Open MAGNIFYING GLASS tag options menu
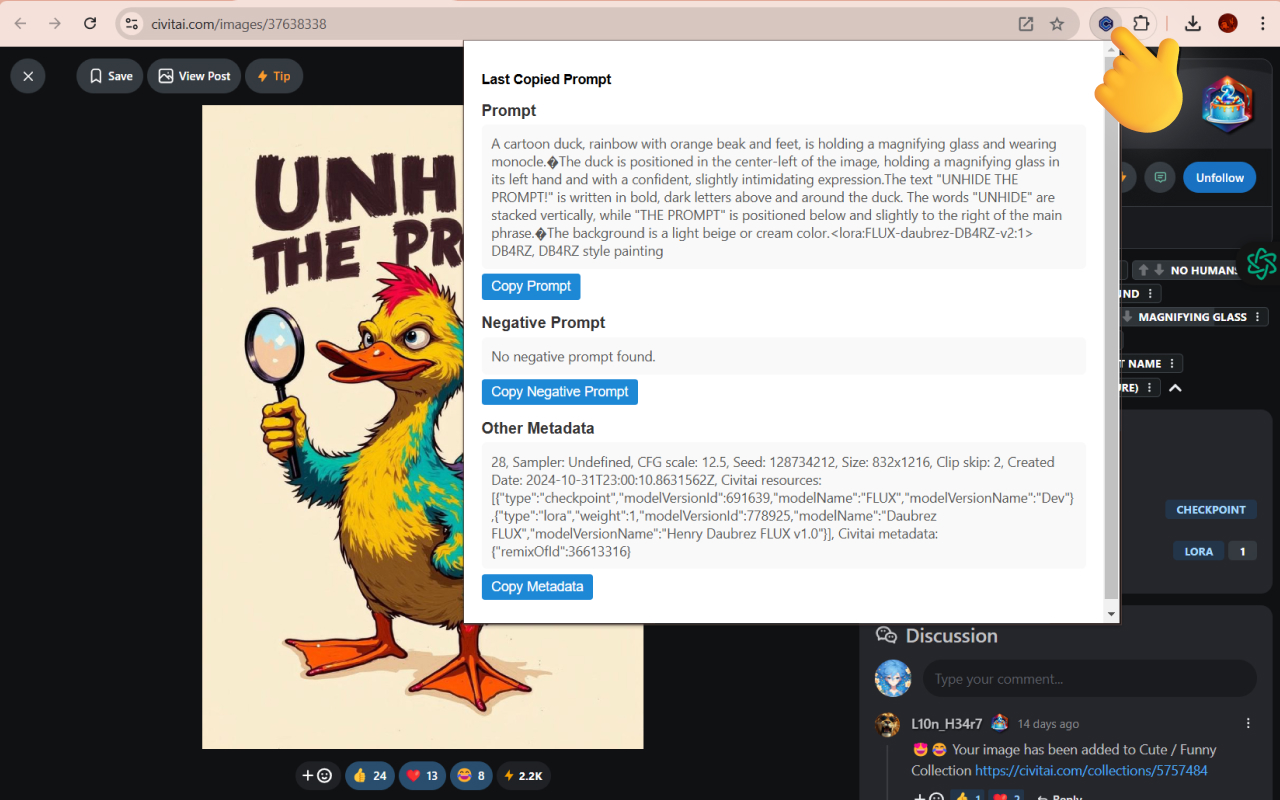 pyautogui.click(x=1257, y=317)
